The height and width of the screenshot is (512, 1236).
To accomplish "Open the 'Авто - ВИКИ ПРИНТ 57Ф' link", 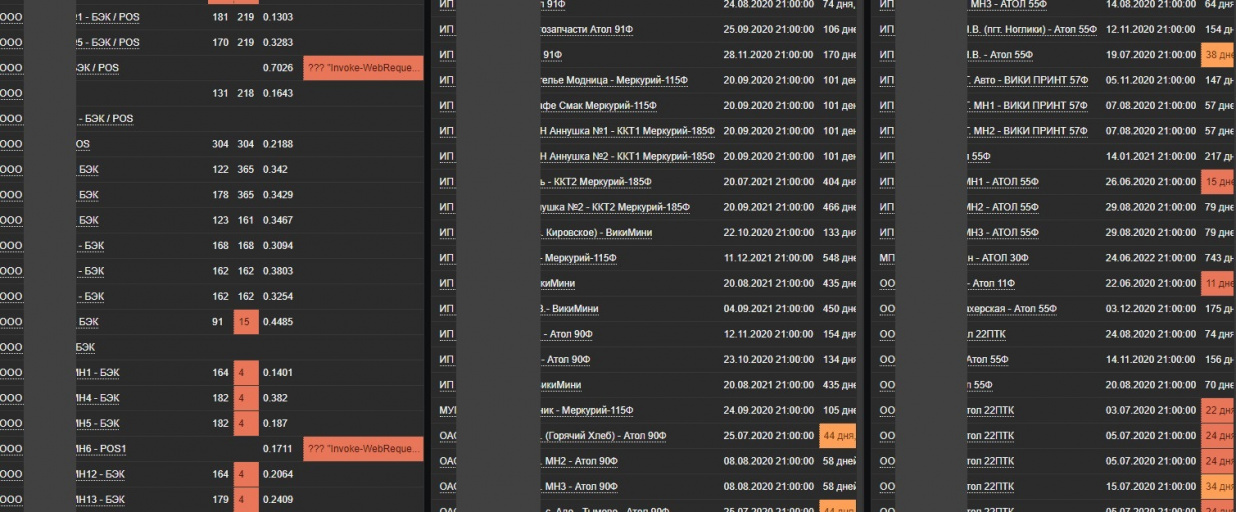I will [x=1026, y=80].
